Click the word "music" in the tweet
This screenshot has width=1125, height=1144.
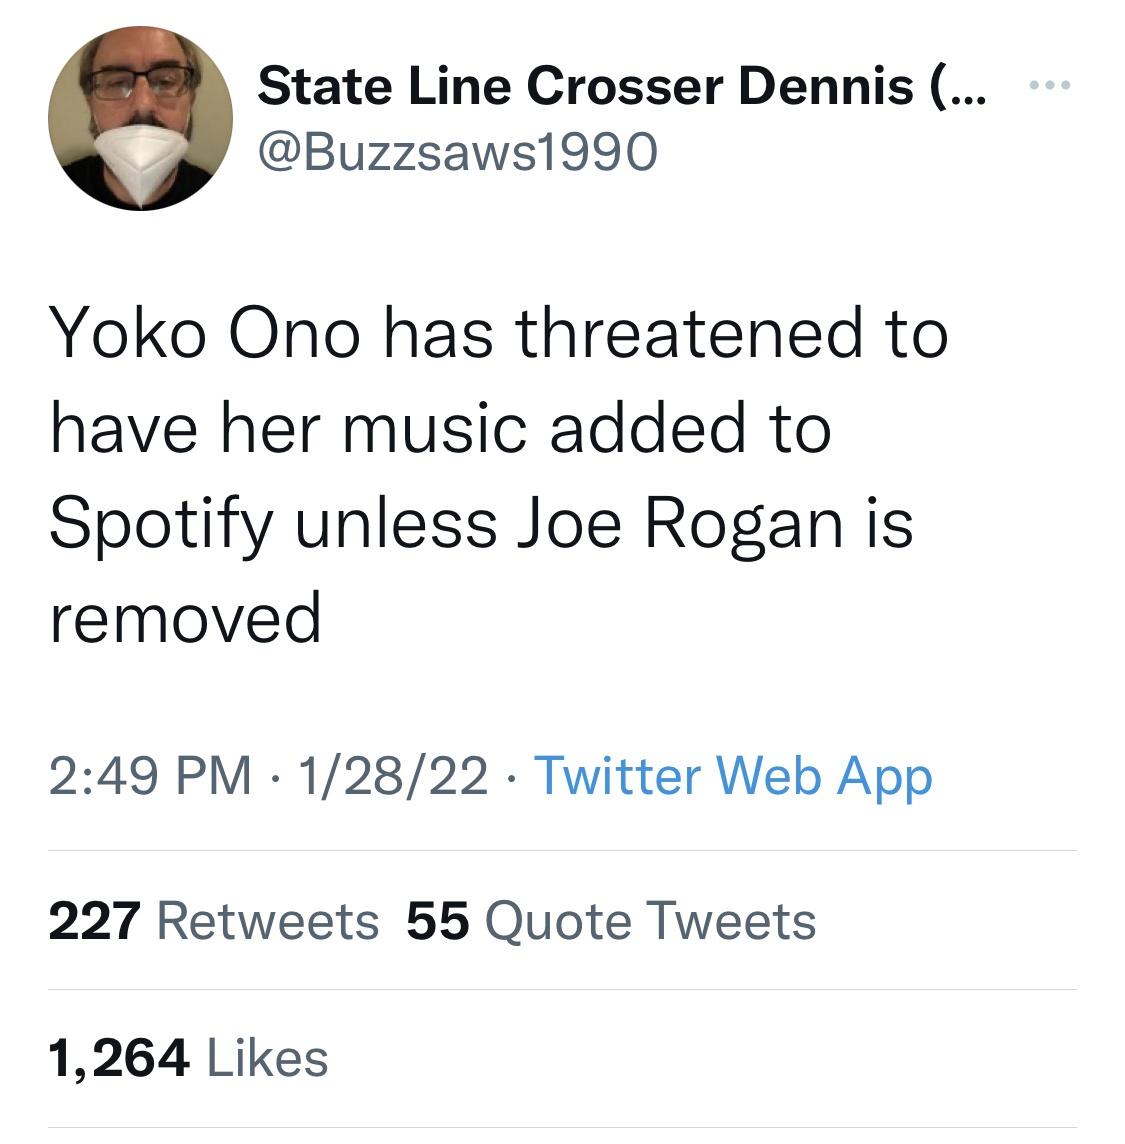tap(435, 428)
